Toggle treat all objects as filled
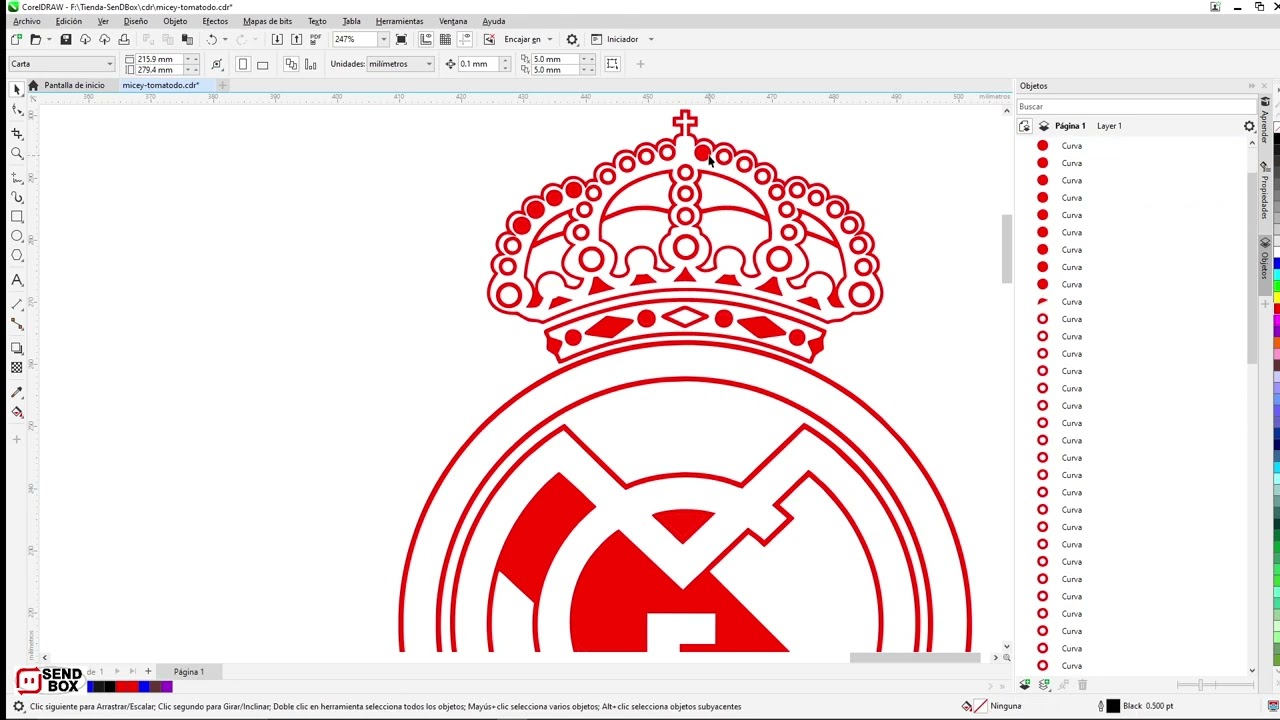This screenshot has width=1280, height=720. pos(612,64)
